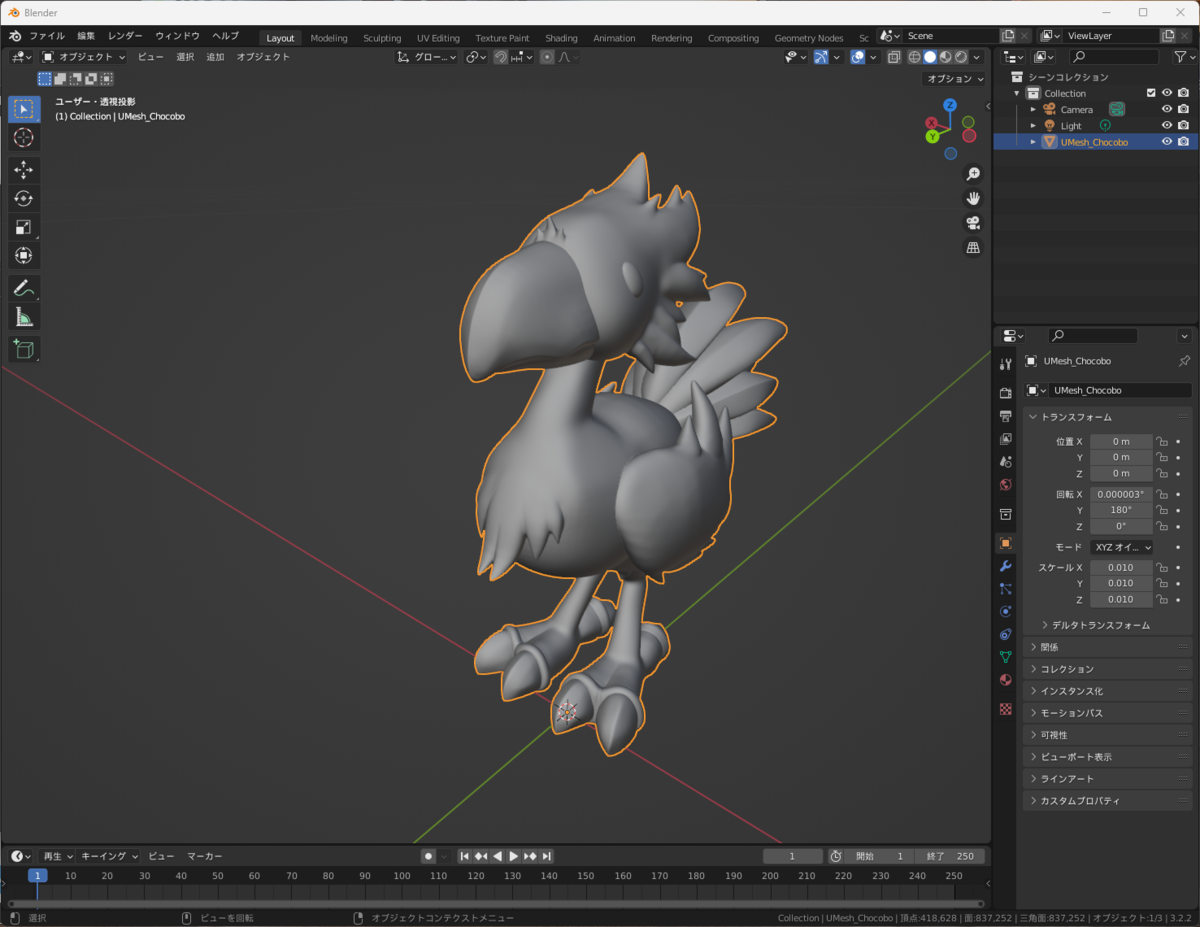Open the World properties tab
Viewport: 1200px width, 927px height.
(x=1006, y=485)
